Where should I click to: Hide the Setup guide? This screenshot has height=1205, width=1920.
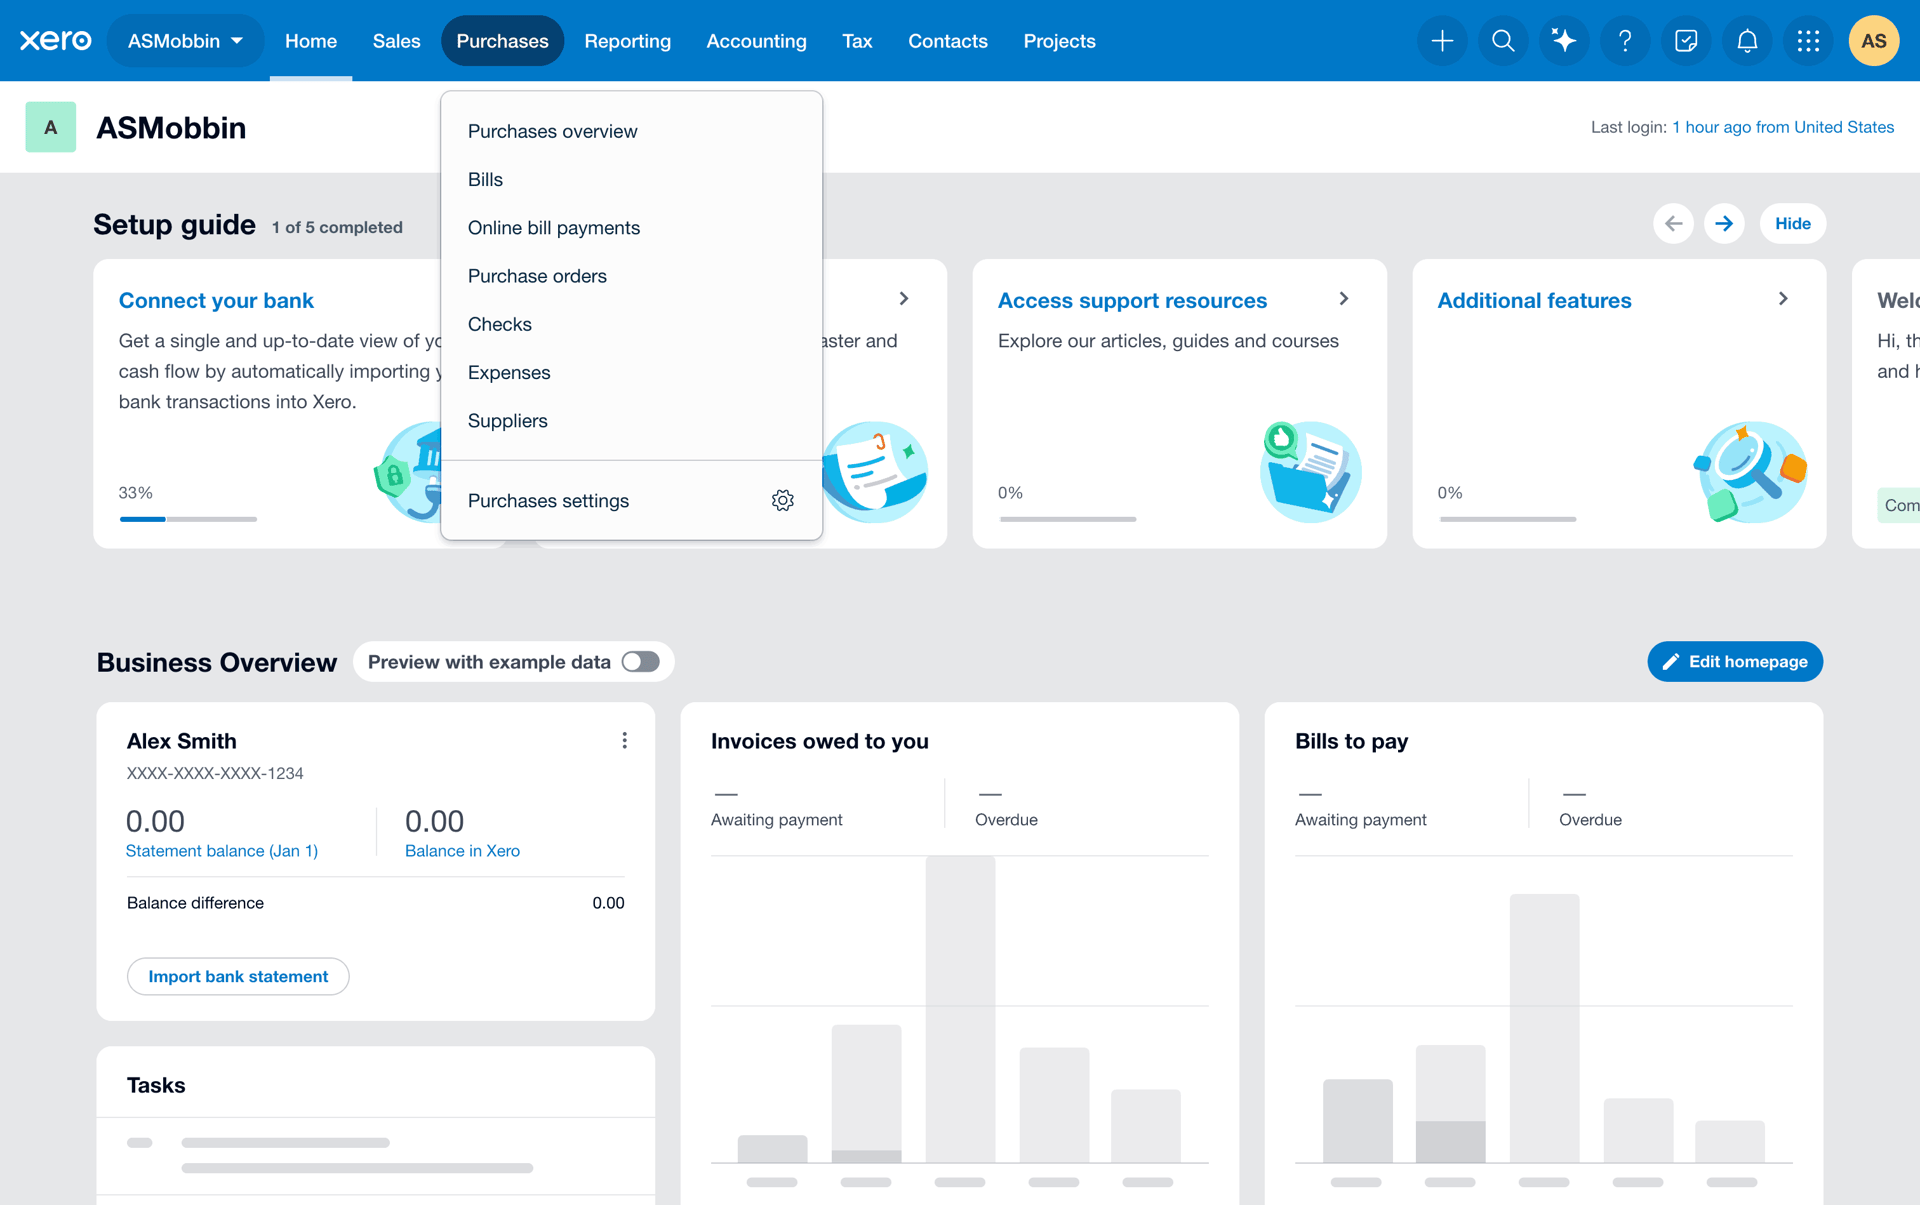click(1792, 223)
